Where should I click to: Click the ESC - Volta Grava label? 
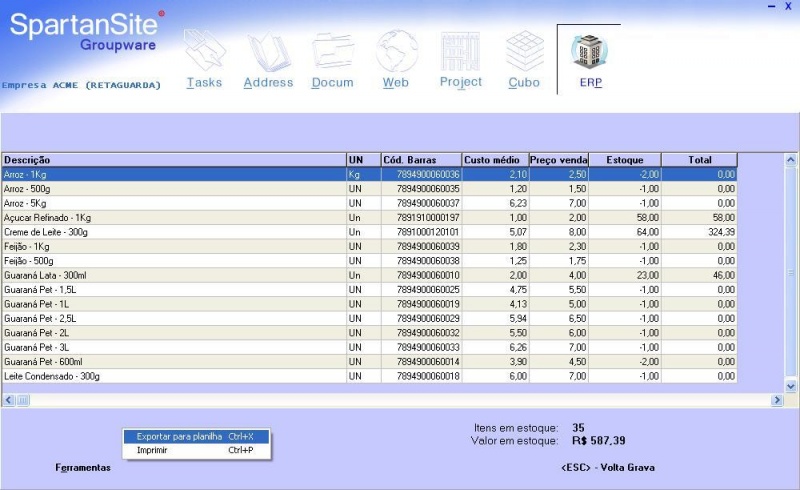pyautogui.click(x=608, y=468)
